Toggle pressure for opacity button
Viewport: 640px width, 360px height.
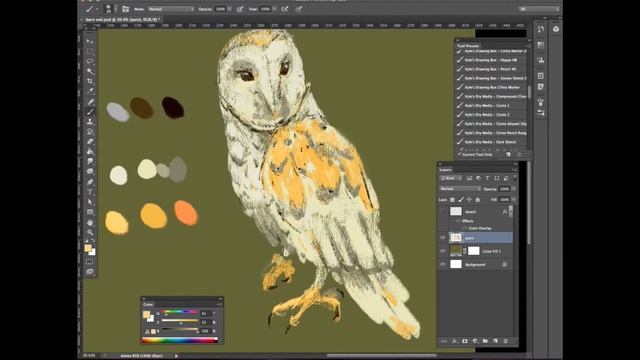[240, 9]
